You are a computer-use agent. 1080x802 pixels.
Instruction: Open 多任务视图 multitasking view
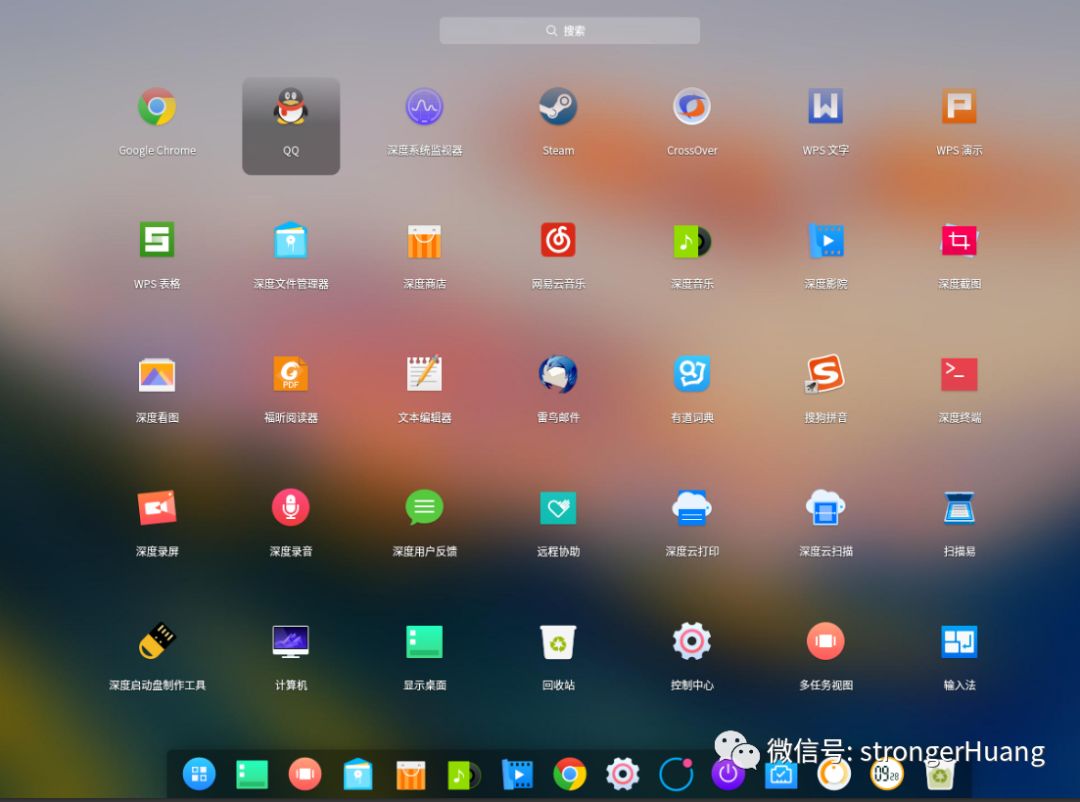824,640
